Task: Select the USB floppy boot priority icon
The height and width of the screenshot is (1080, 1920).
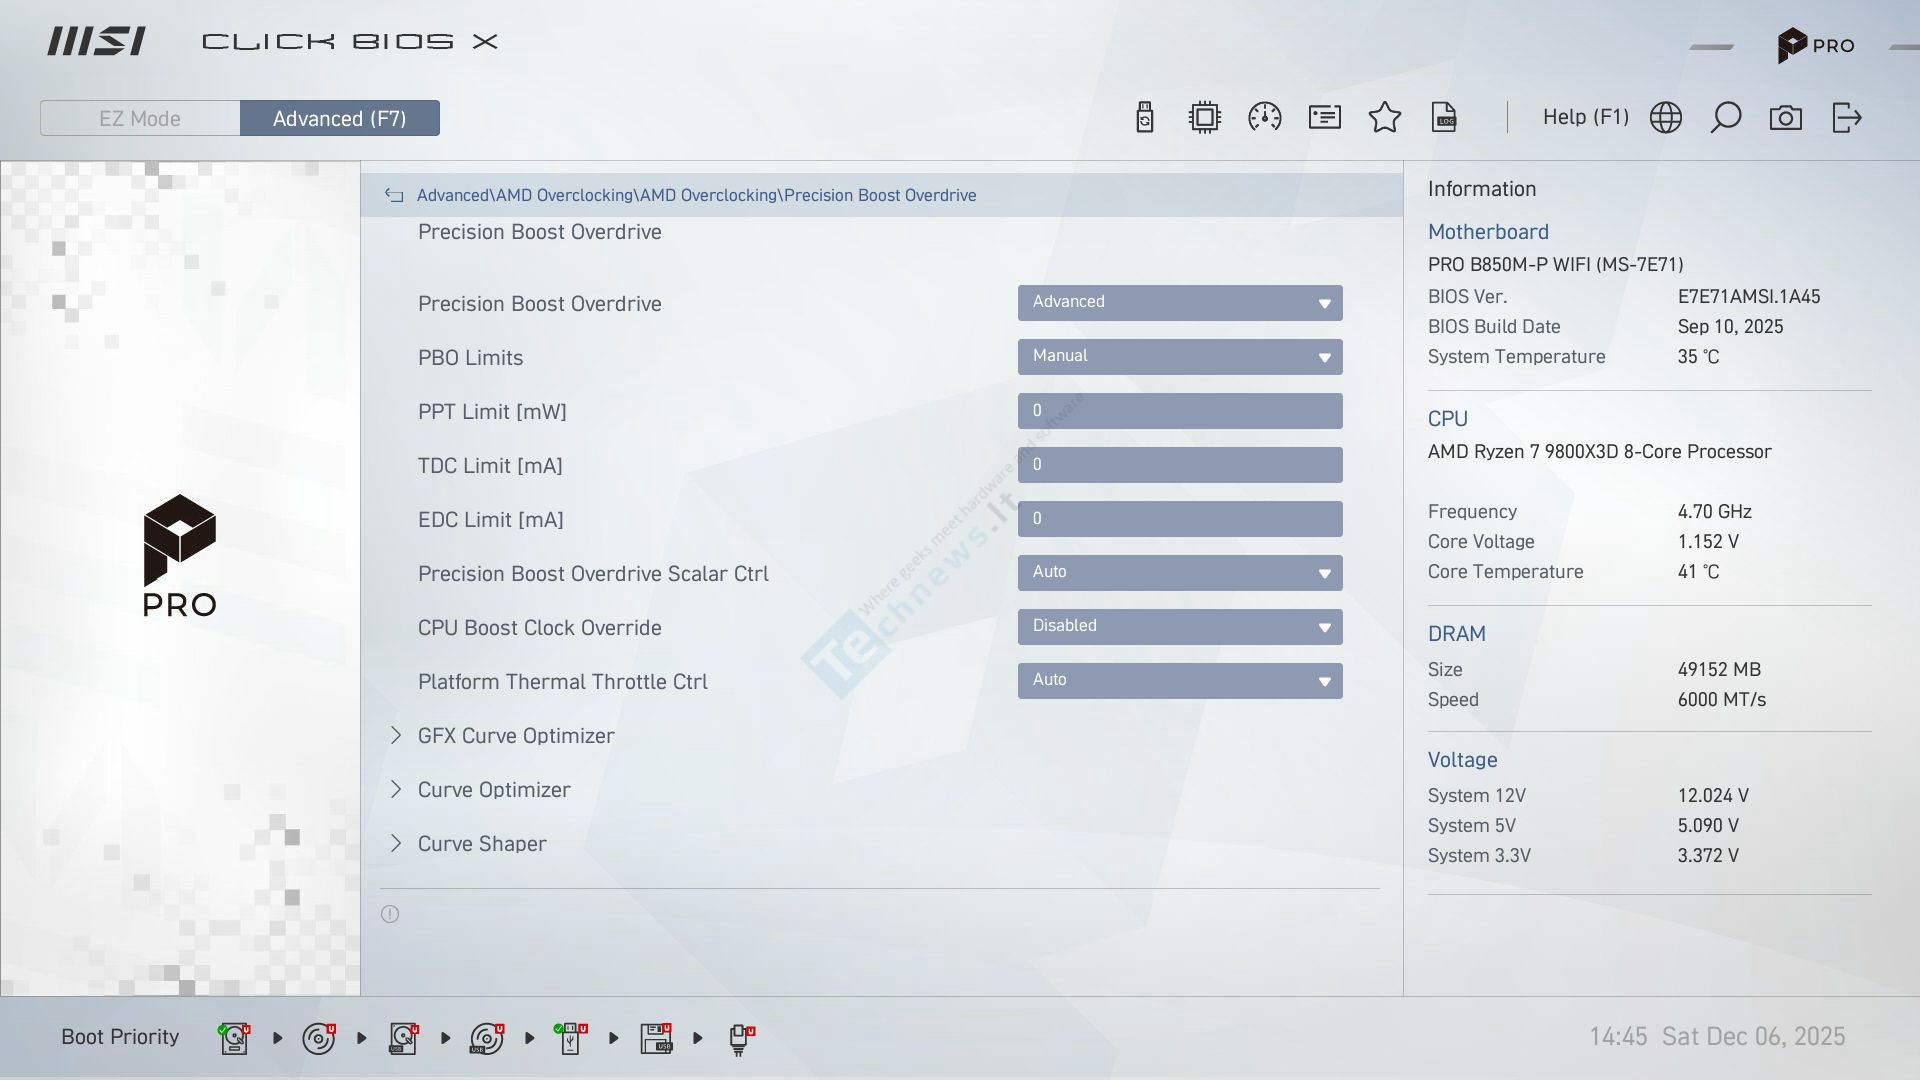Action: [x=656, y=1038]
